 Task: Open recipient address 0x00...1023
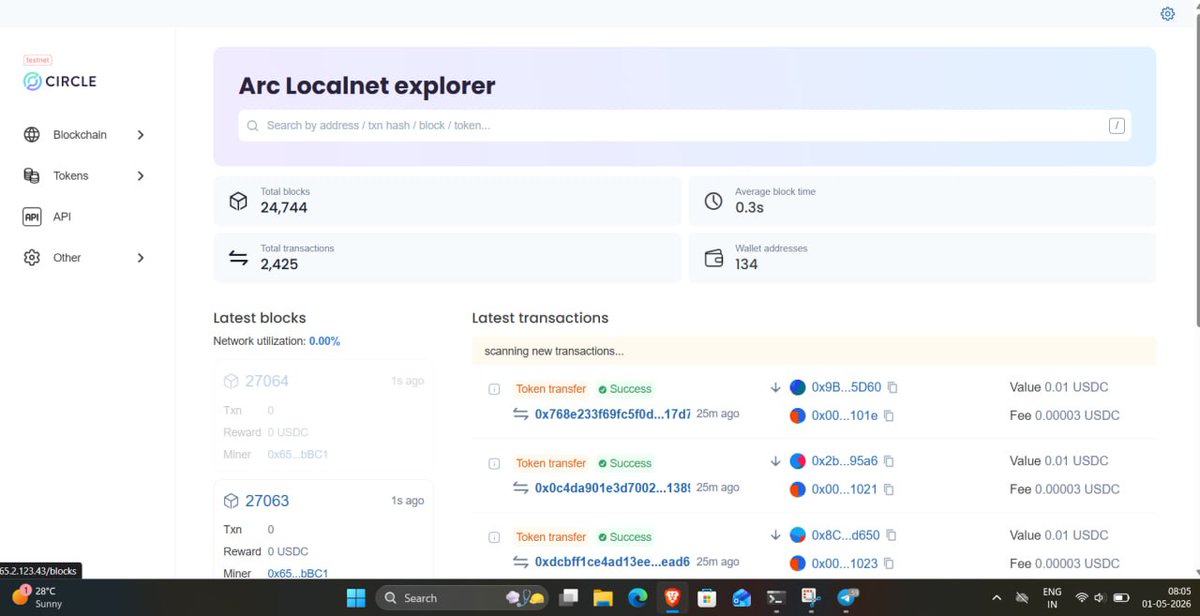[x=844, y=563]
